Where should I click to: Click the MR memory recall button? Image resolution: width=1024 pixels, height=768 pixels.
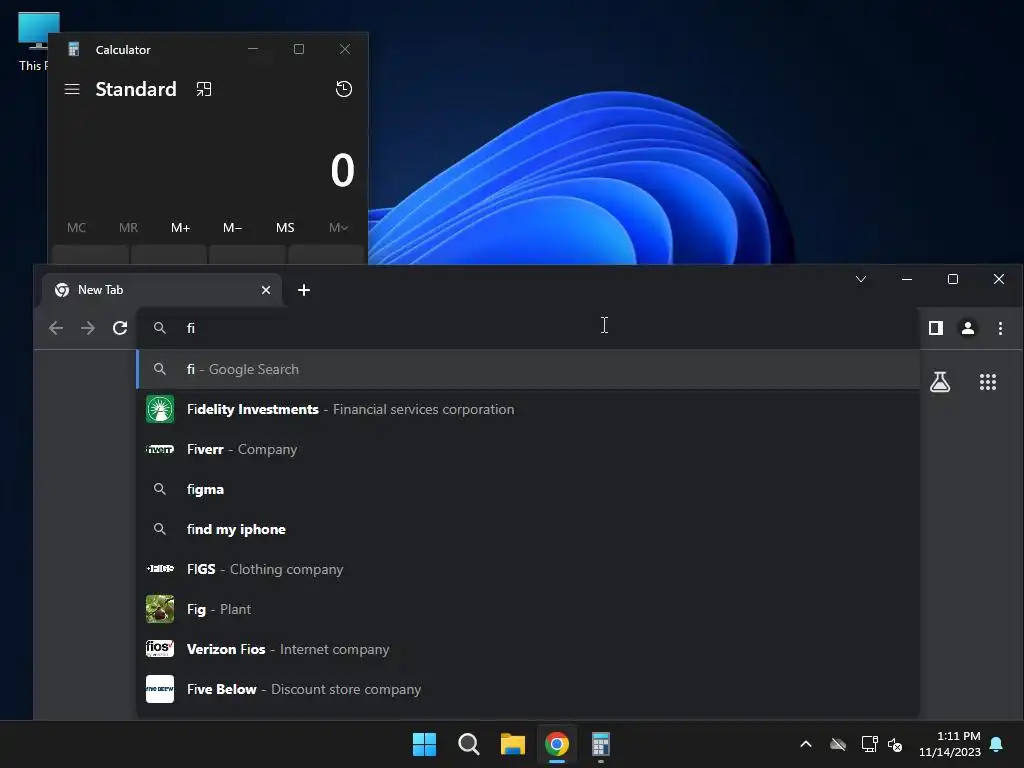(129, 227)
